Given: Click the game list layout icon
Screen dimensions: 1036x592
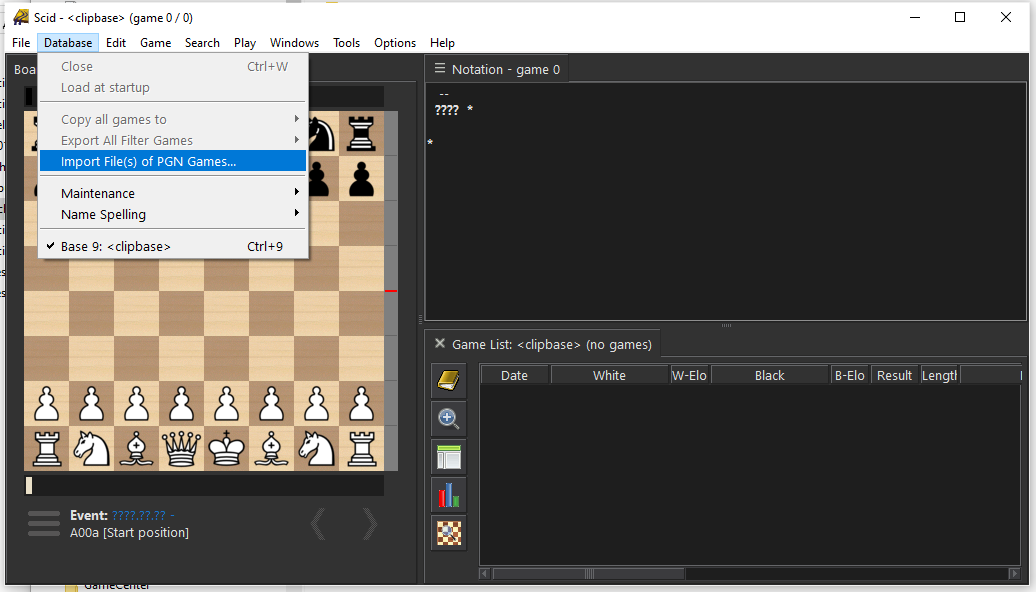Looking at the screenshot, I should (x=449, y=457).
